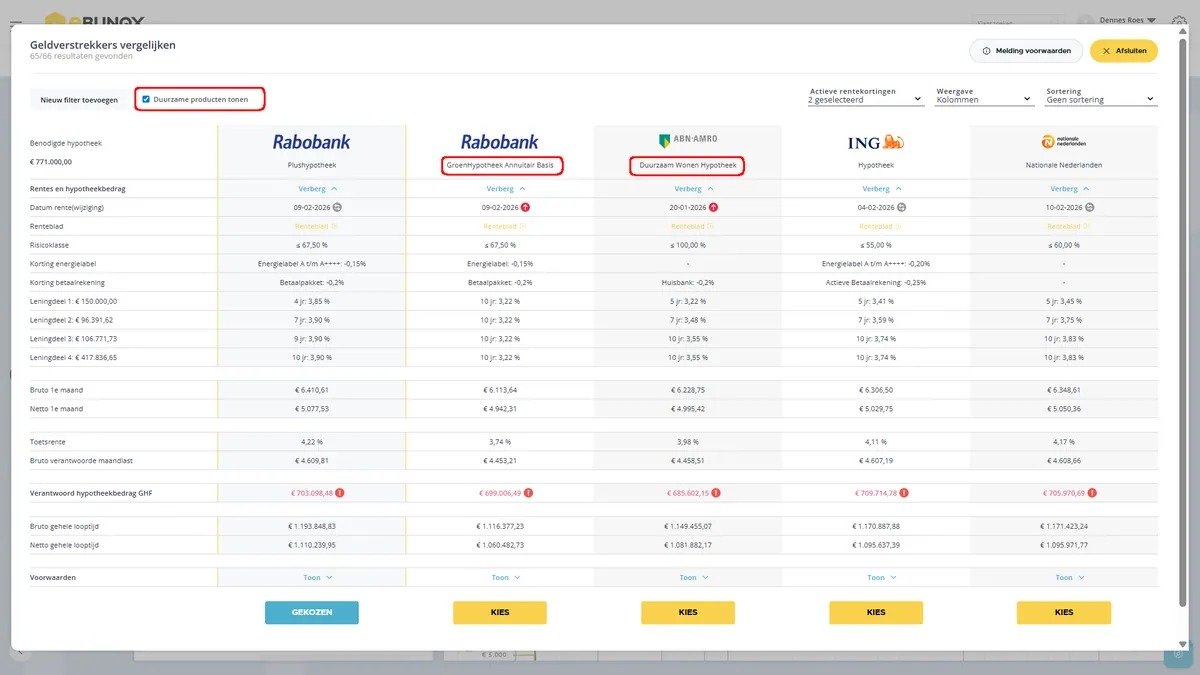Open the Dennes Roes user menu
This screenshot has height=675, width=1200.
pos(1127,20)
